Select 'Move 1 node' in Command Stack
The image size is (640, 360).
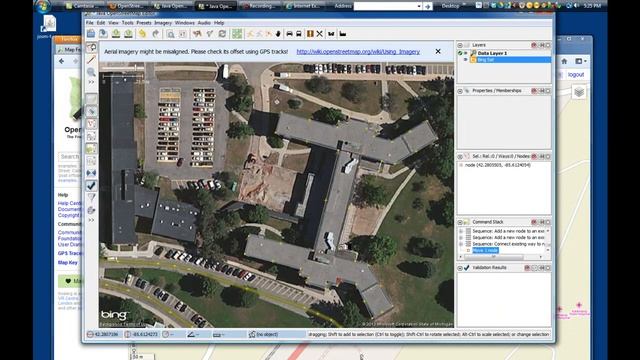(x=485, y=250)
